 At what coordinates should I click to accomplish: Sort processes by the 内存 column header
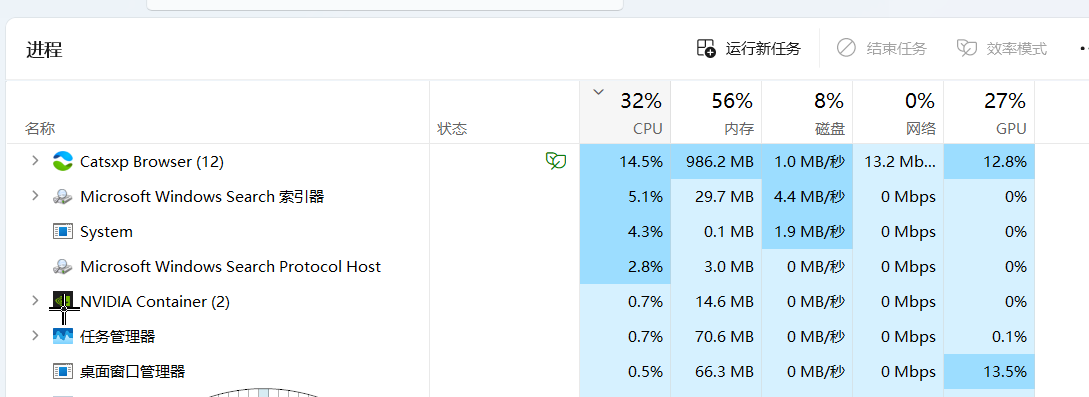(x=716, y=112)
